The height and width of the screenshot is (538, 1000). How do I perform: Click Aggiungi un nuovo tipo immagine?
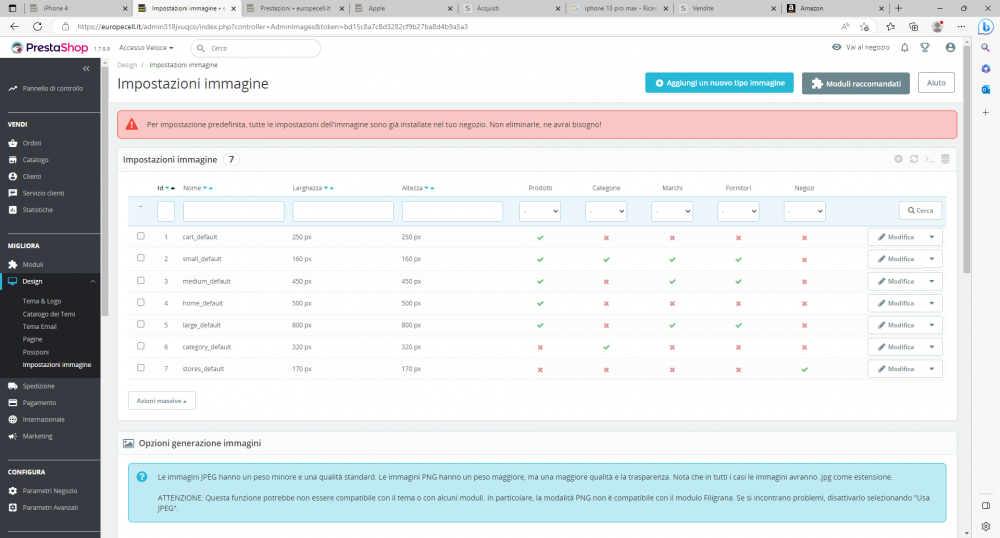click(x=719, y=83)
